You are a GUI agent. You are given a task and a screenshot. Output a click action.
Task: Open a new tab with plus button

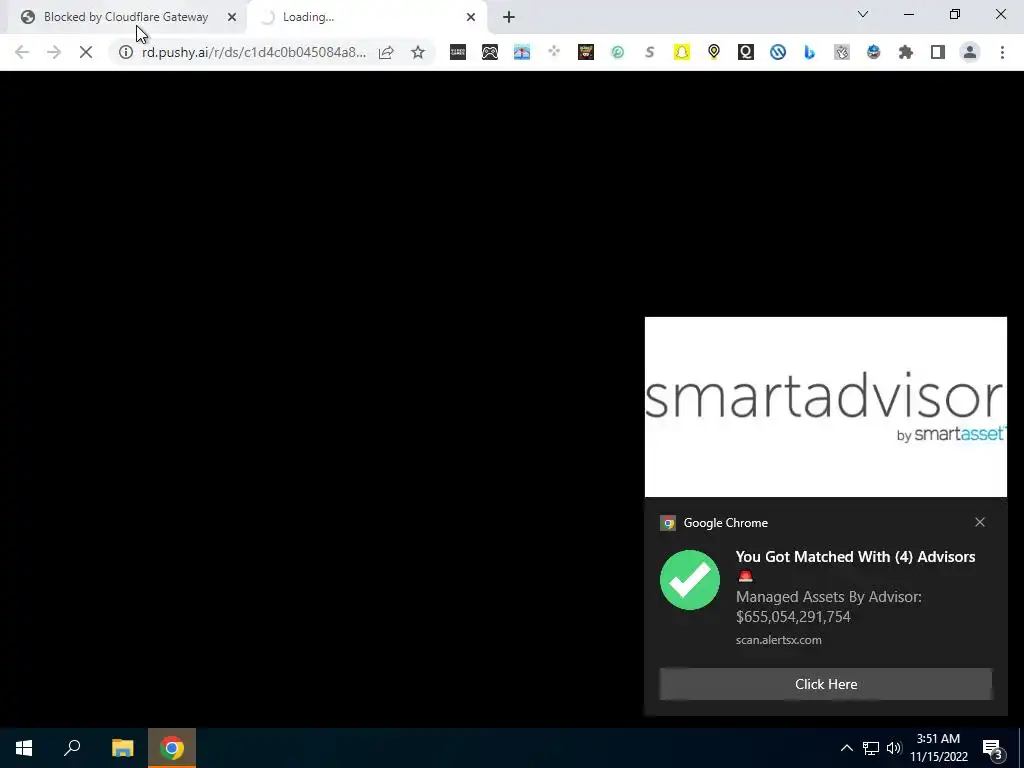point(509,17)
